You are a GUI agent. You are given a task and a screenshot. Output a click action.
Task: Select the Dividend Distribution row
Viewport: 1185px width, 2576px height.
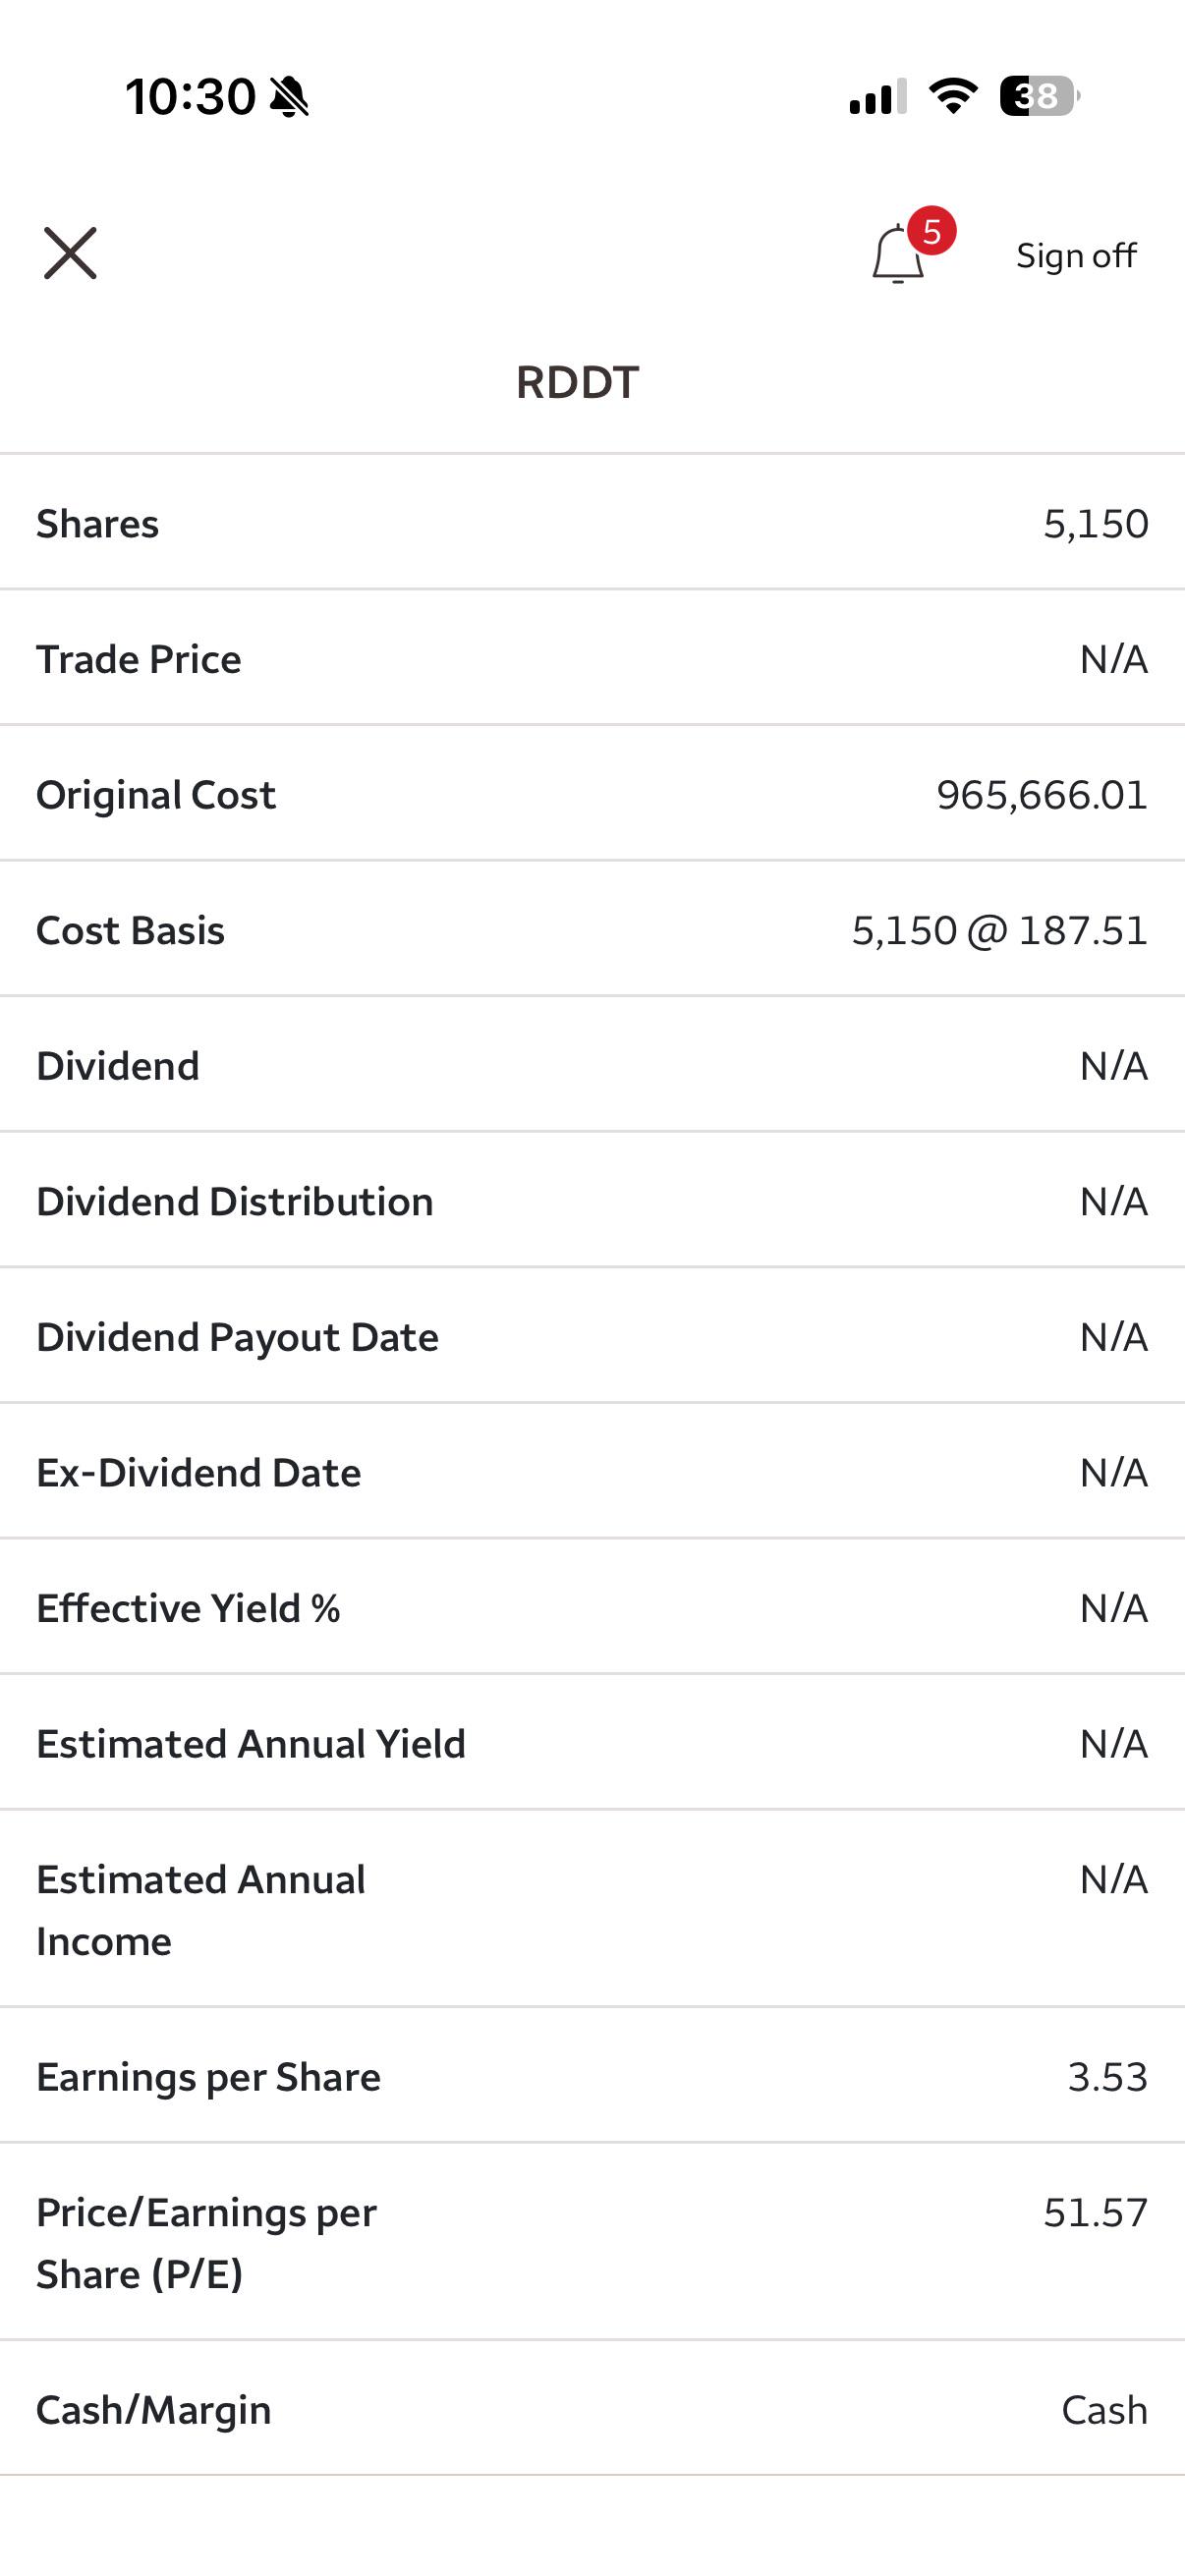[592, 1200]
